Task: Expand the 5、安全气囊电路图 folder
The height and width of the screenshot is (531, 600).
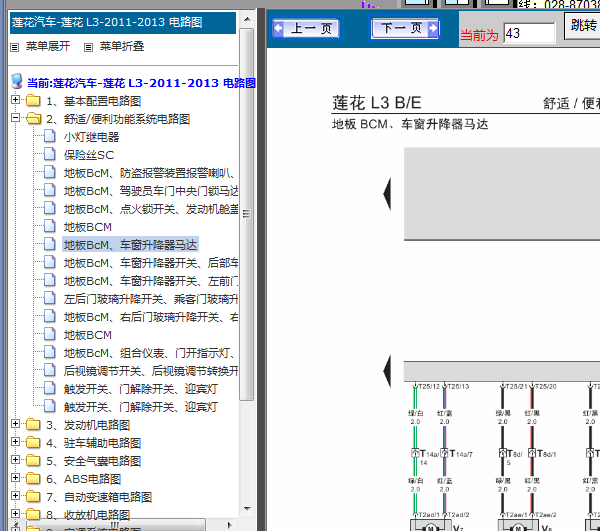Action: (15, 459)
